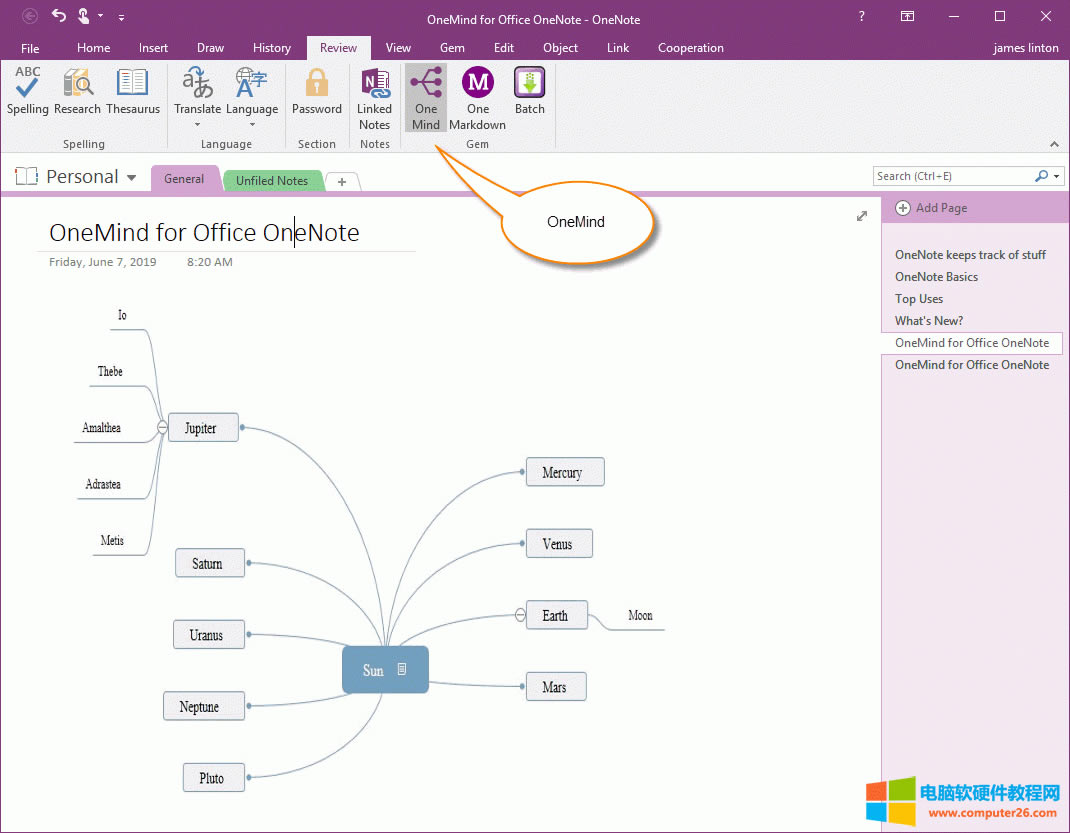Enter Full Page View via diagonal arrow
Image resolution: width=1070 pixels, height=833 pixels.
click(861, 216)
